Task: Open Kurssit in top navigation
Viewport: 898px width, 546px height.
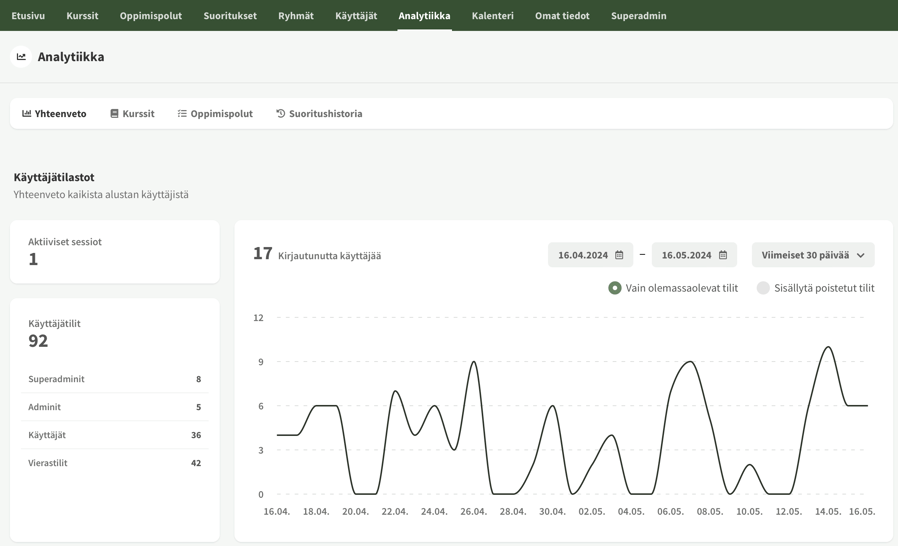Action: (x=82, y=15)
